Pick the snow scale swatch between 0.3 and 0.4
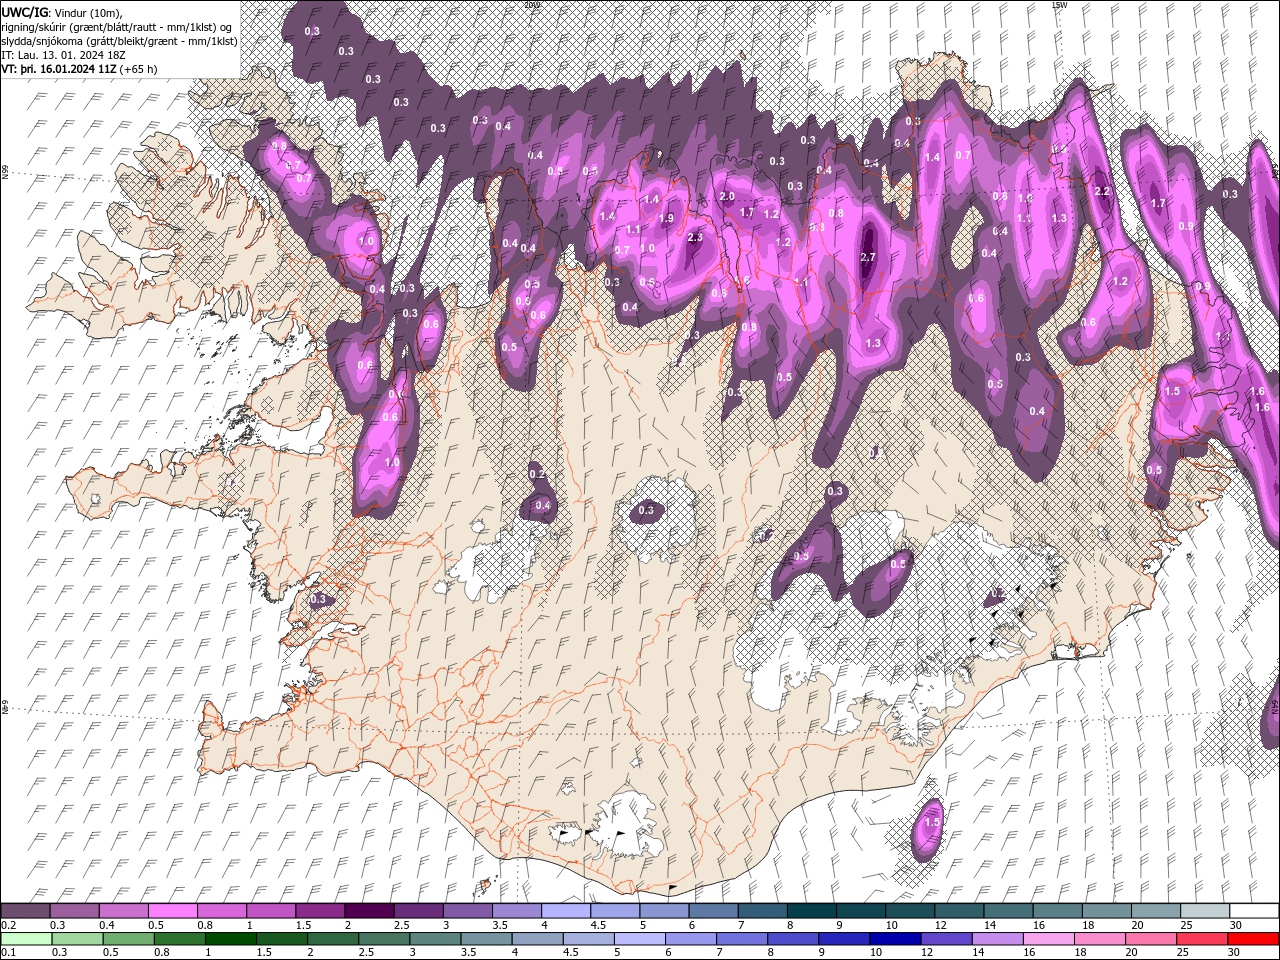The image size is (1280, 960). [74, 911]
